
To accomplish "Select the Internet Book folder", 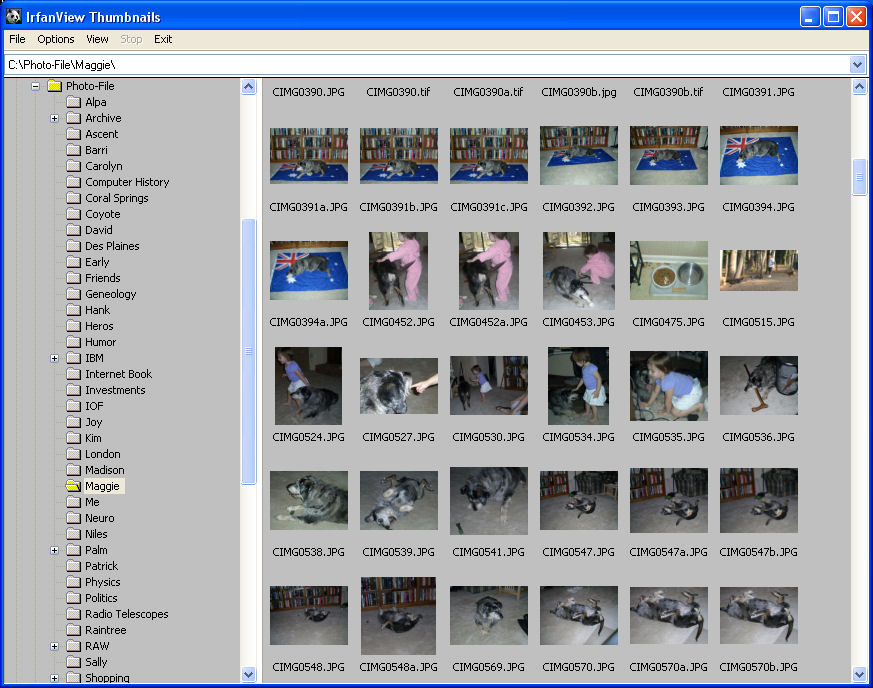I will (119, 374).
